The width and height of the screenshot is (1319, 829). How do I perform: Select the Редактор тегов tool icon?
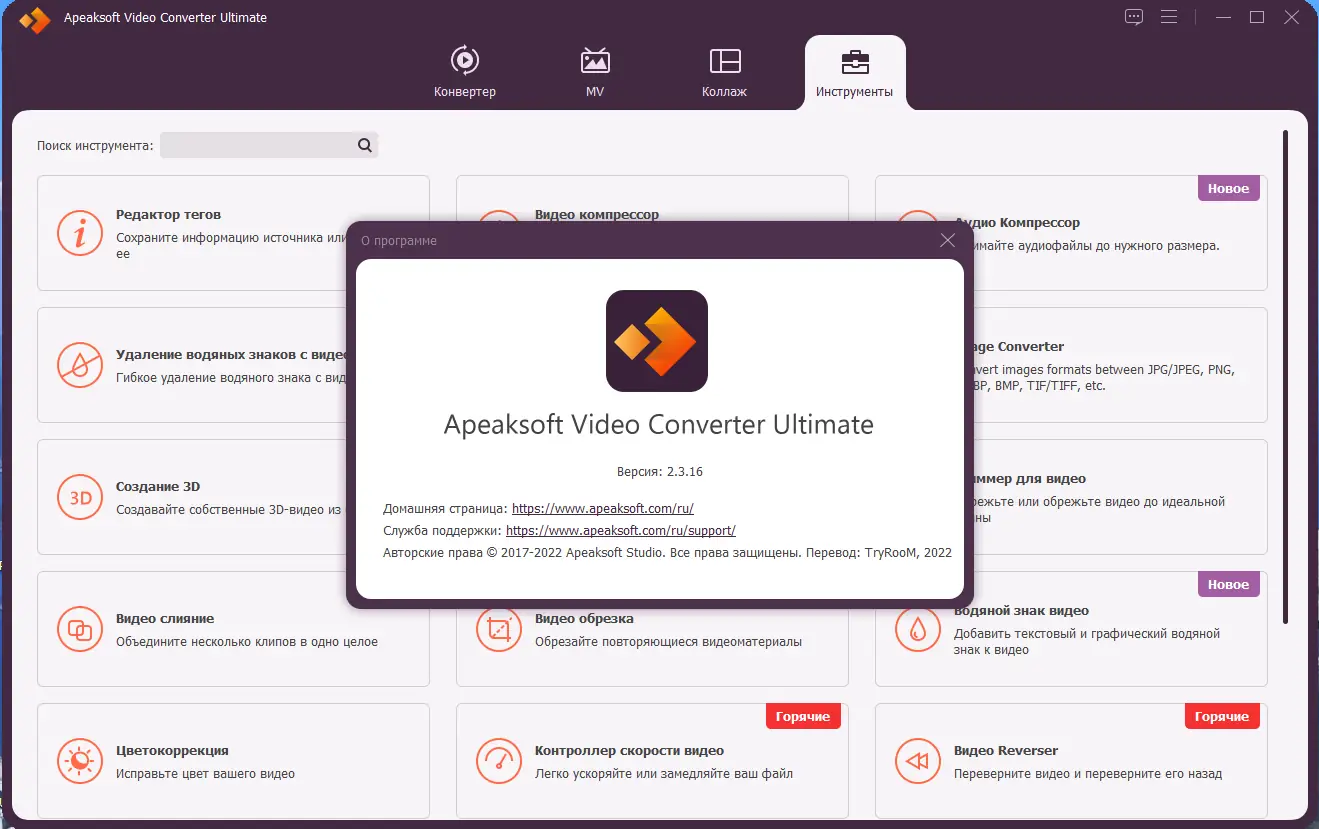(x=80, y=232)
